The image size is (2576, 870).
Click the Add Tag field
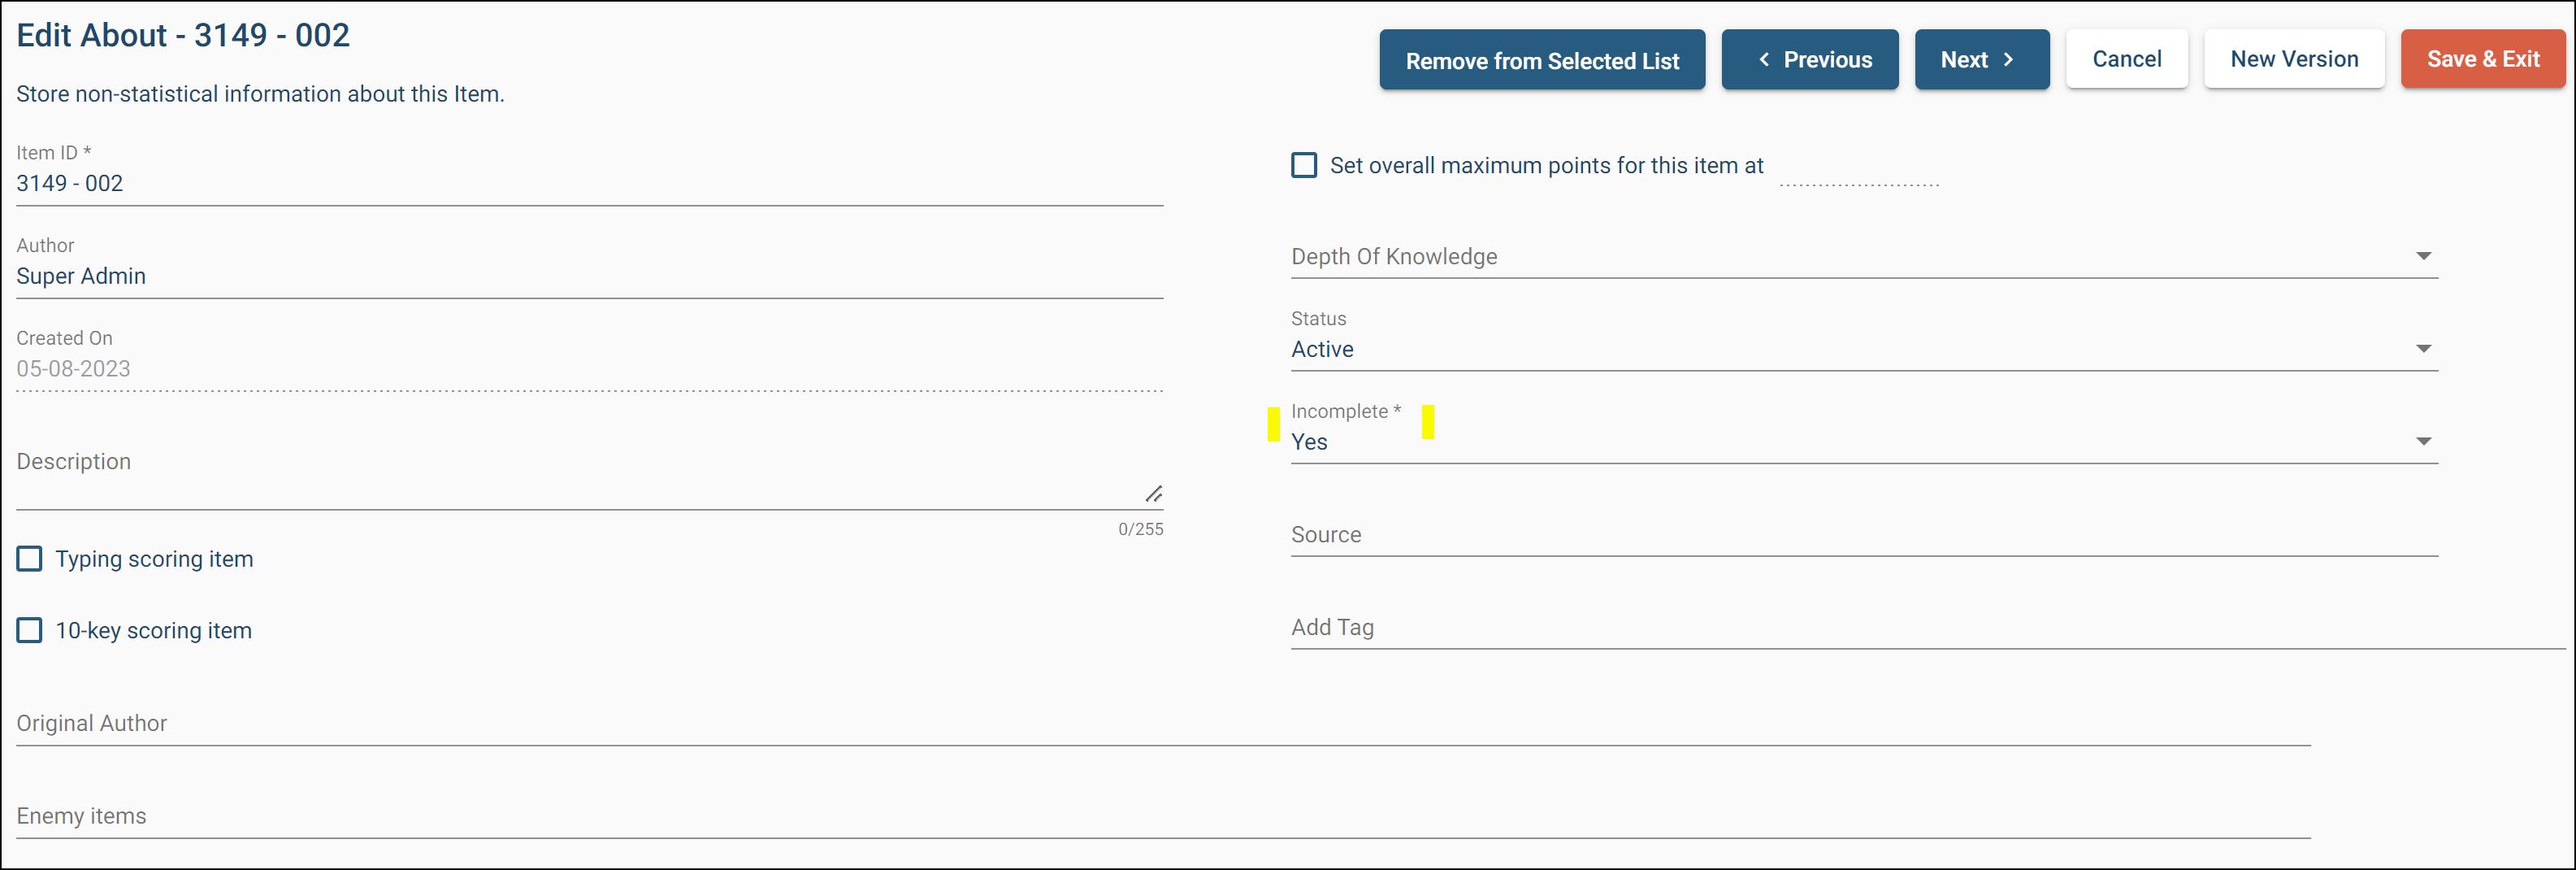pos(1928,628)
